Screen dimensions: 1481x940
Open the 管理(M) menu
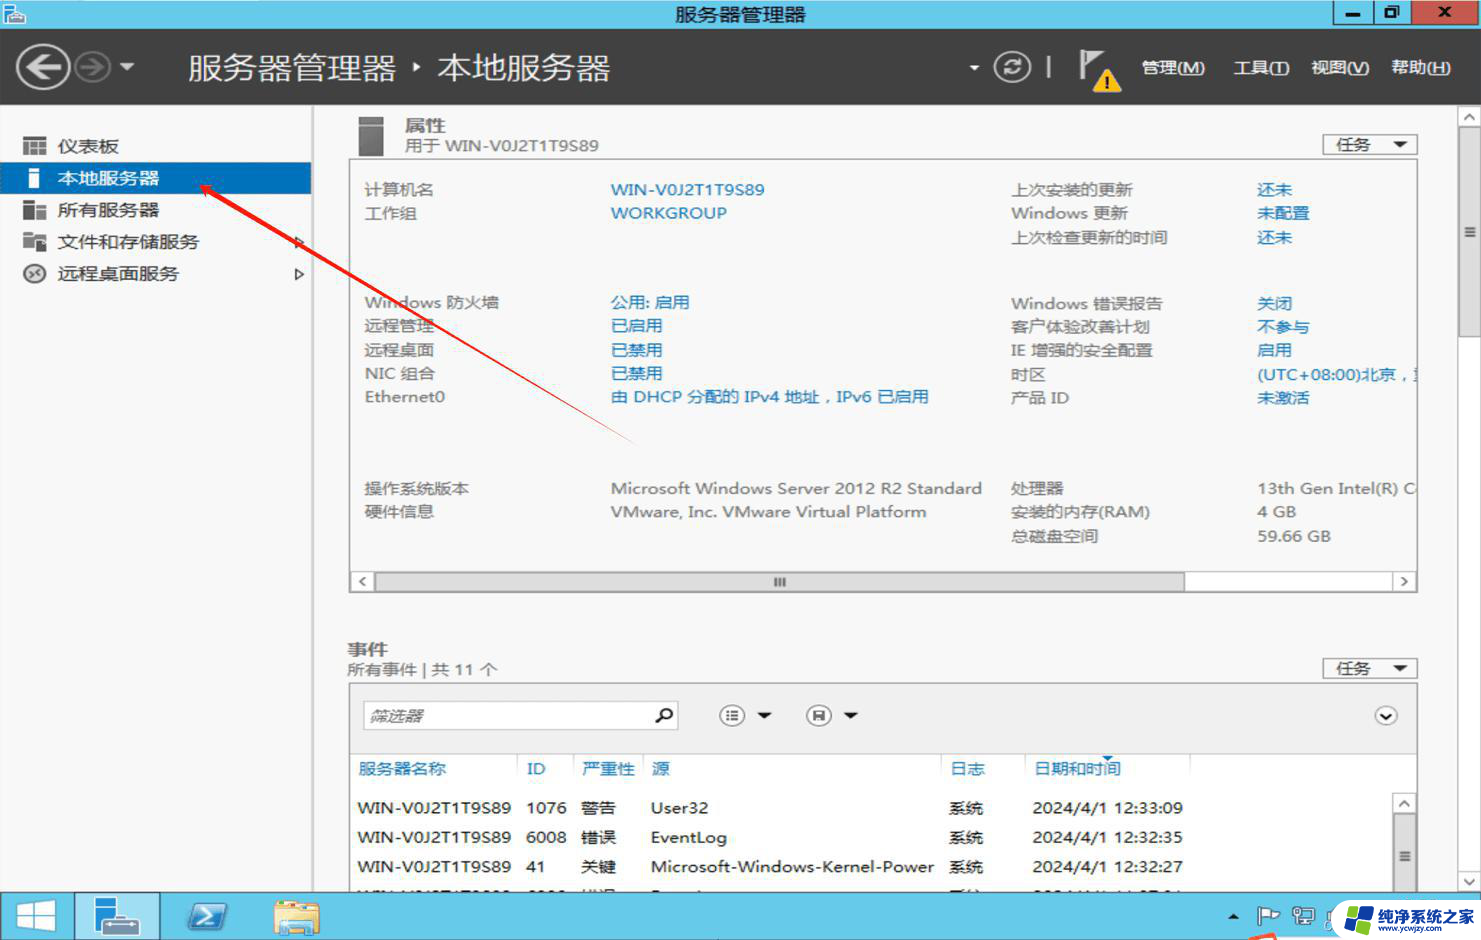1173,68
